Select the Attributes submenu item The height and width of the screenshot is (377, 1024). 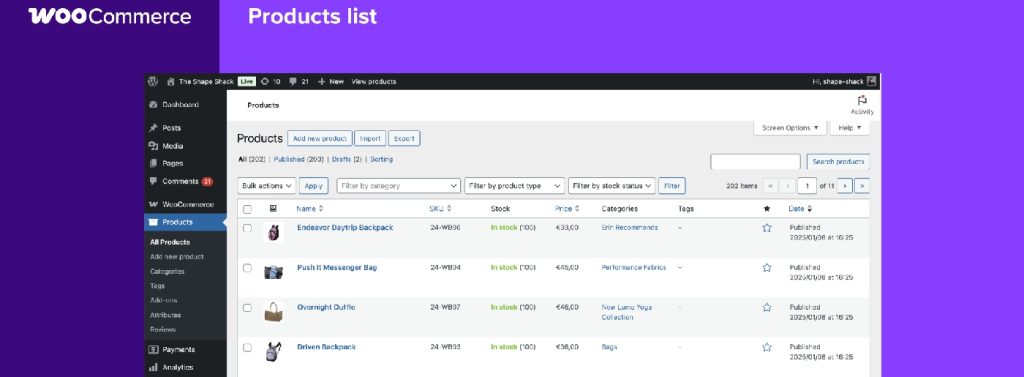pos(165,315)
